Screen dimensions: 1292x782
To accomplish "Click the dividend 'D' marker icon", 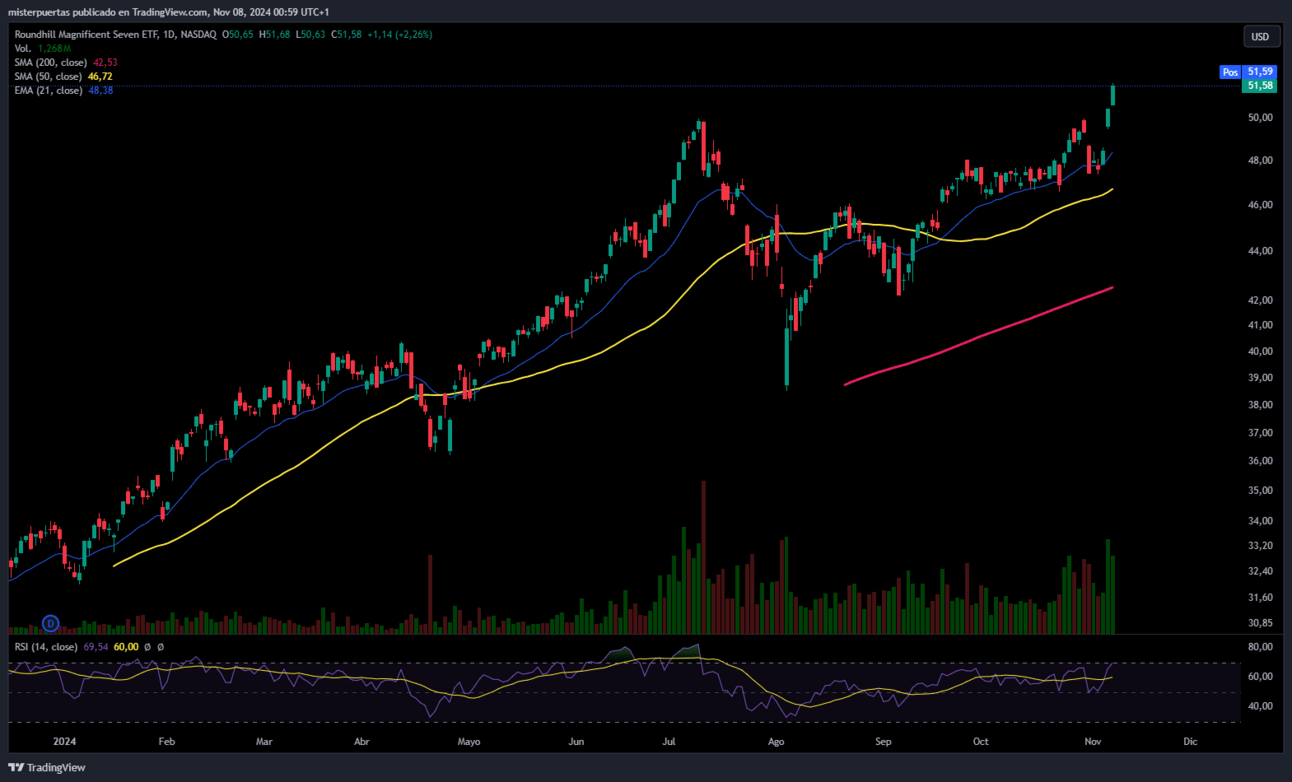I will click(x=51, y=624).
